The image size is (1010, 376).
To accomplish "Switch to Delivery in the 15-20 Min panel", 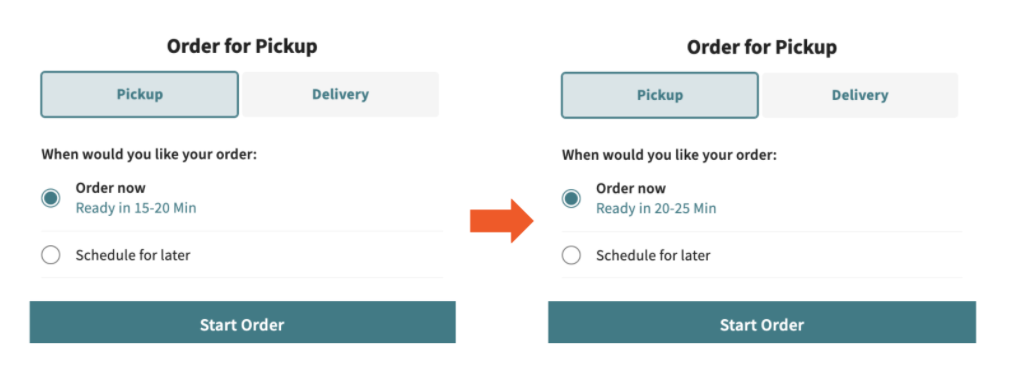I will click(x=341, y=95).
